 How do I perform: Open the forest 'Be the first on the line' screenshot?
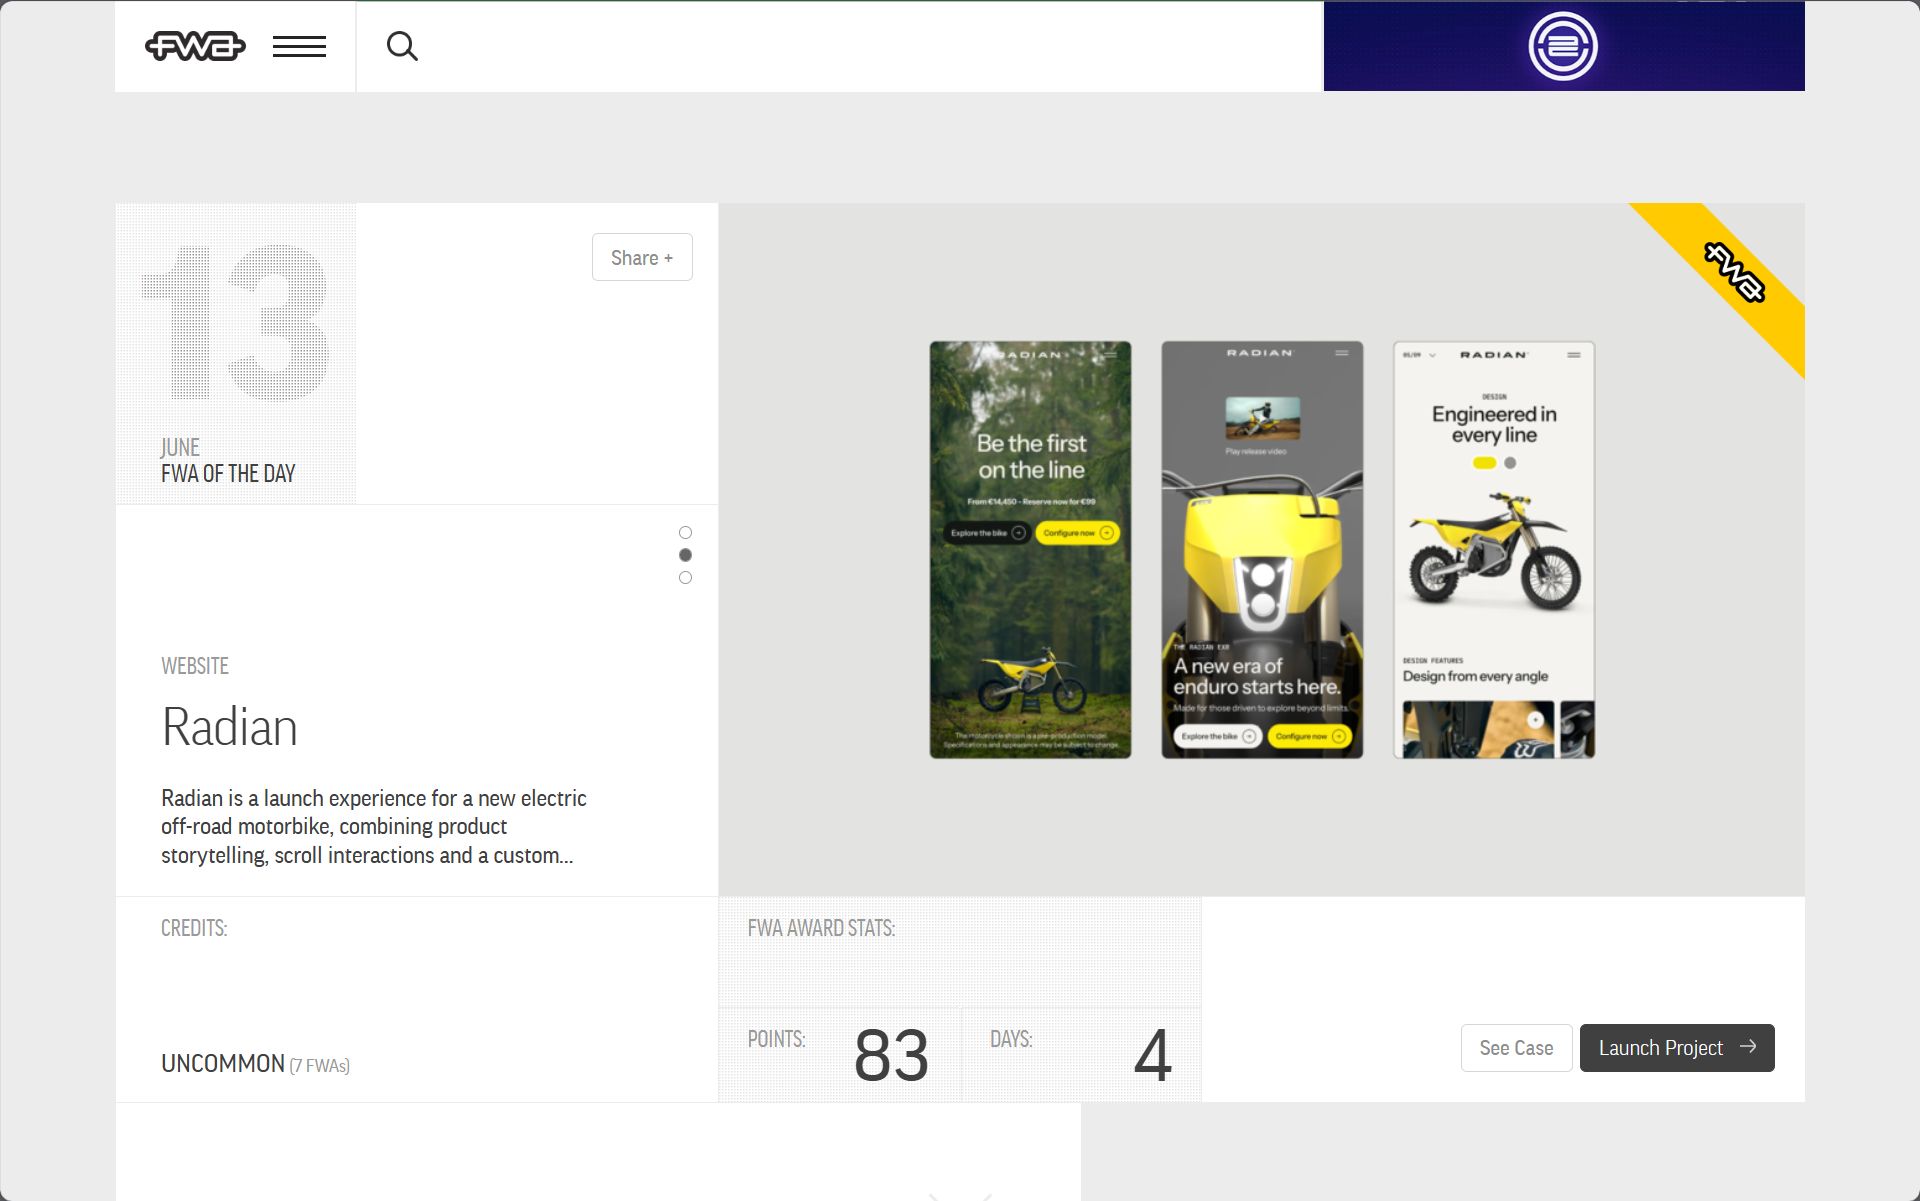(1030, 550)
